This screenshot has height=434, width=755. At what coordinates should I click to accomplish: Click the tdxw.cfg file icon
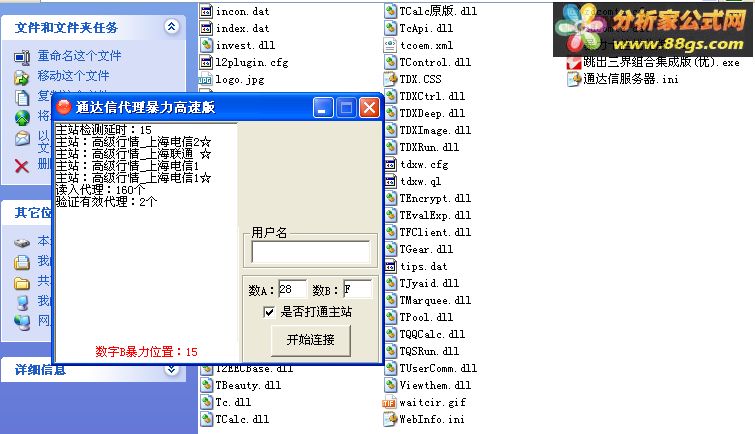[x=391, y=164]
